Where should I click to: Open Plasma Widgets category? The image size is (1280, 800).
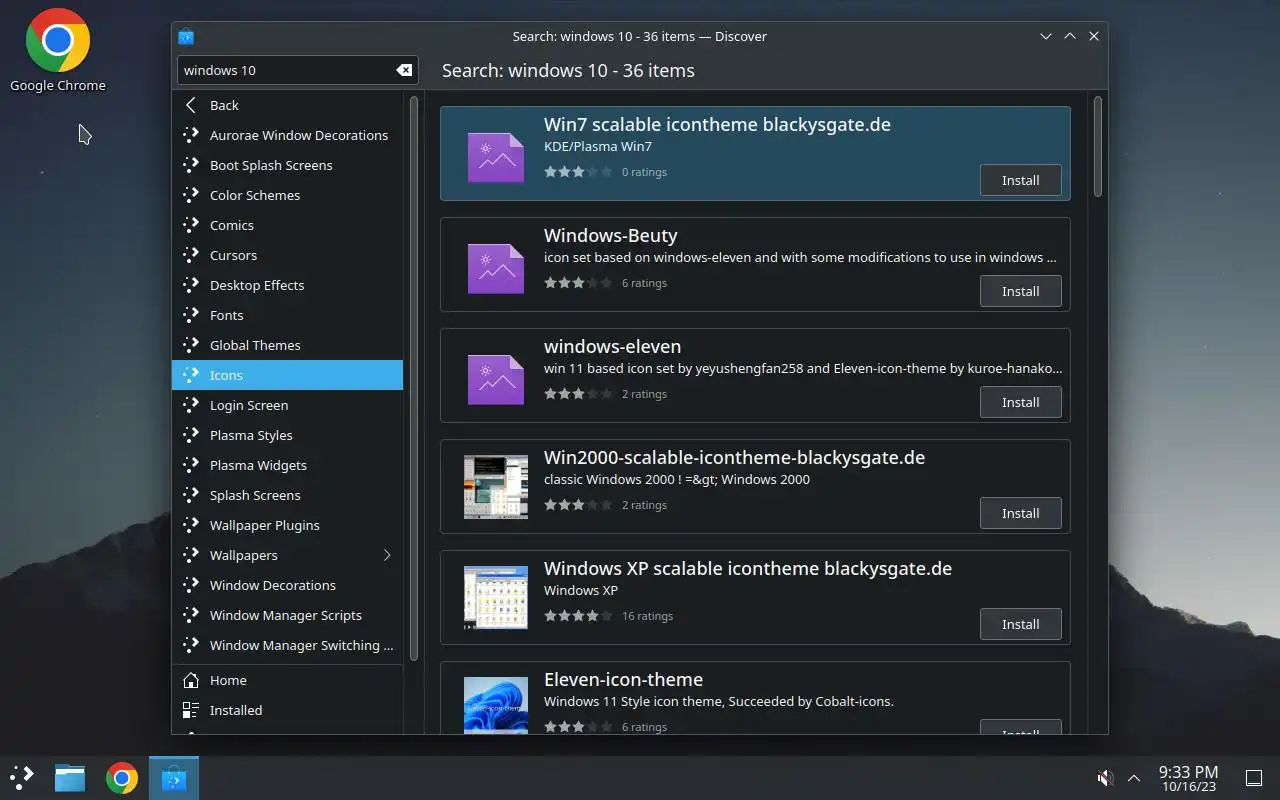[288, 465]
